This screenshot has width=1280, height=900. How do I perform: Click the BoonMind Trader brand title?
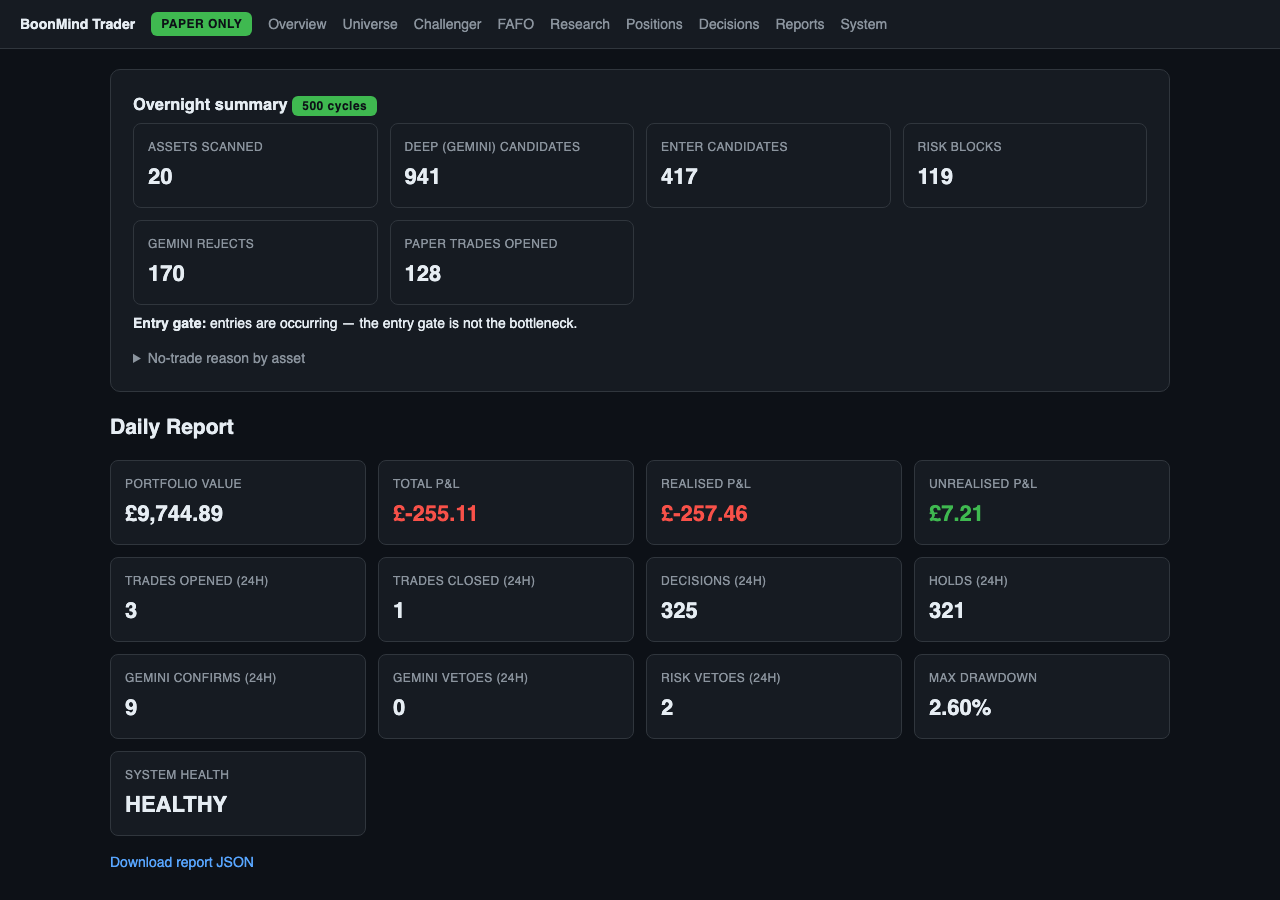[x=77, y=24]
